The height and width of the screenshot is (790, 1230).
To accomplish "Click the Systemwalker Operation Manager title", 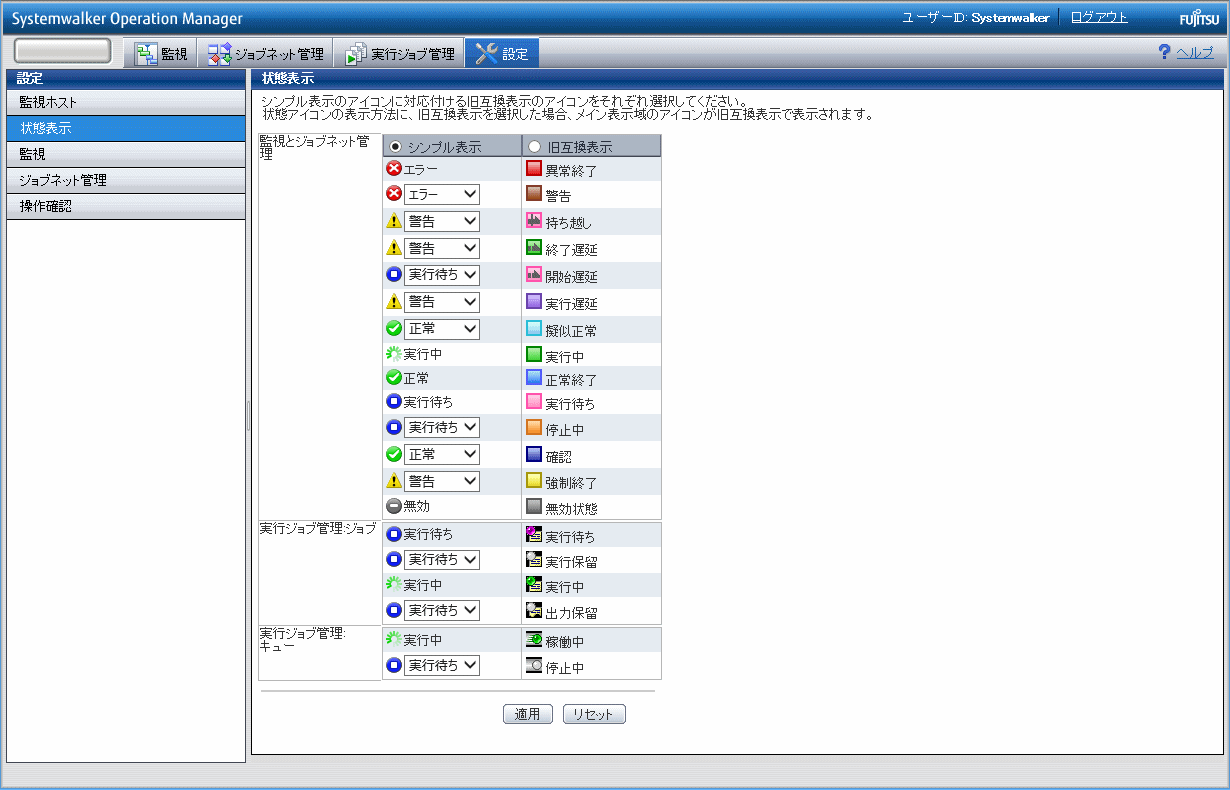I will coord(127,19).
